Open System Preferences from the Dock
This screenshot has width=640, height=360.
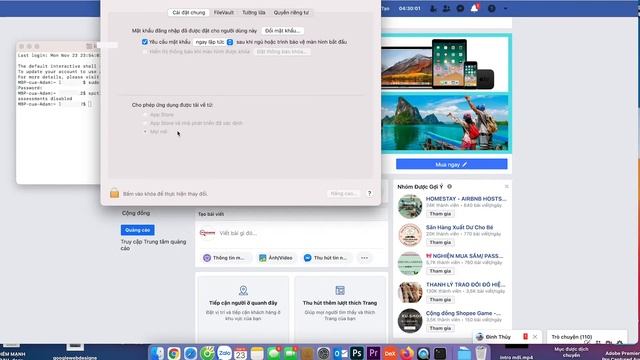(323, 353)
